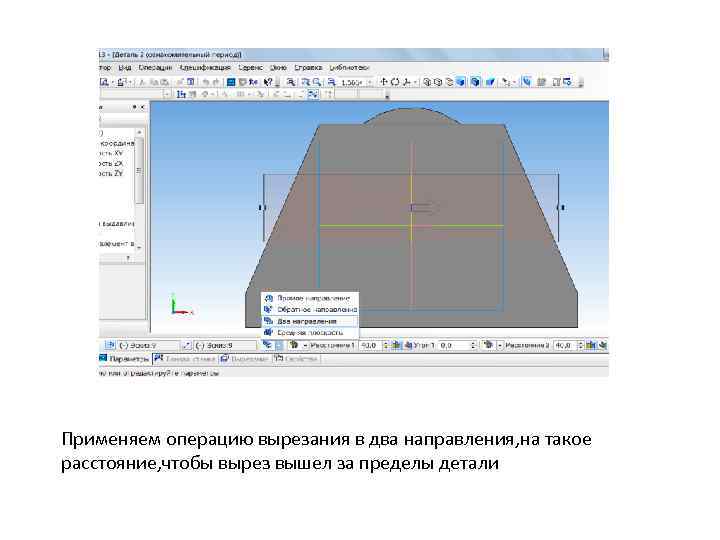Expand the direction type dropdown arrow
The height and width of the screenshot is (540, 720).
(279, 345)
